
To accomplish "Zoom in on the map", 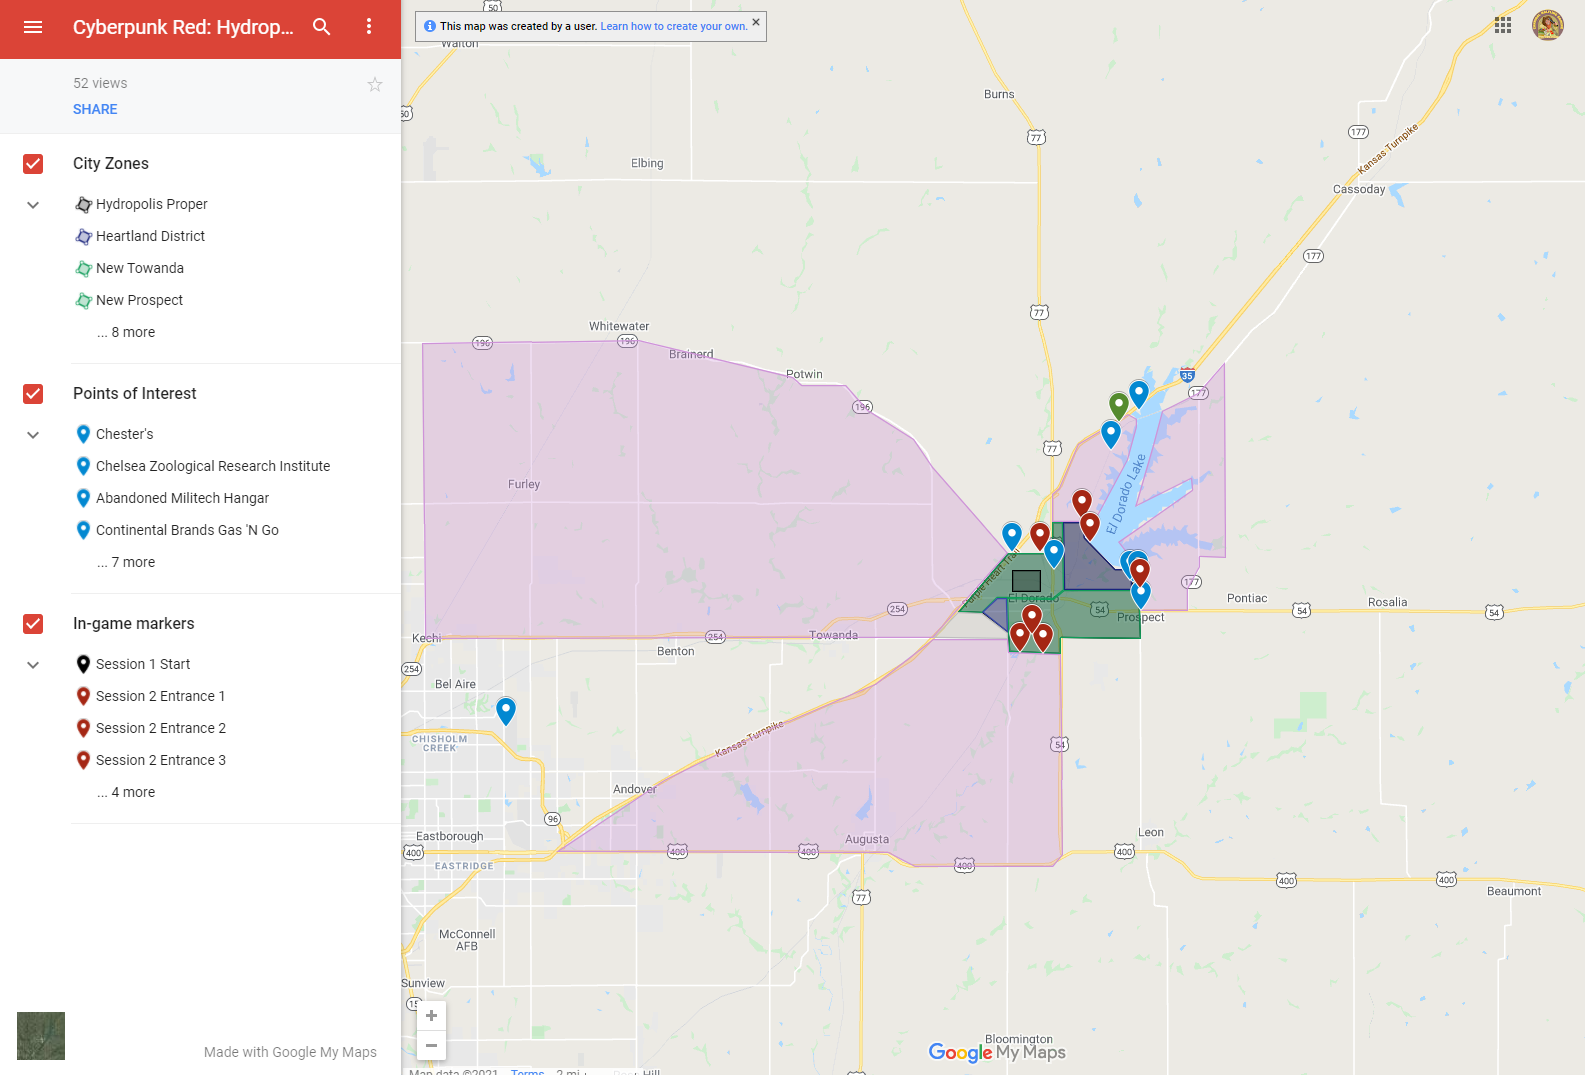I will (432, 1016).
